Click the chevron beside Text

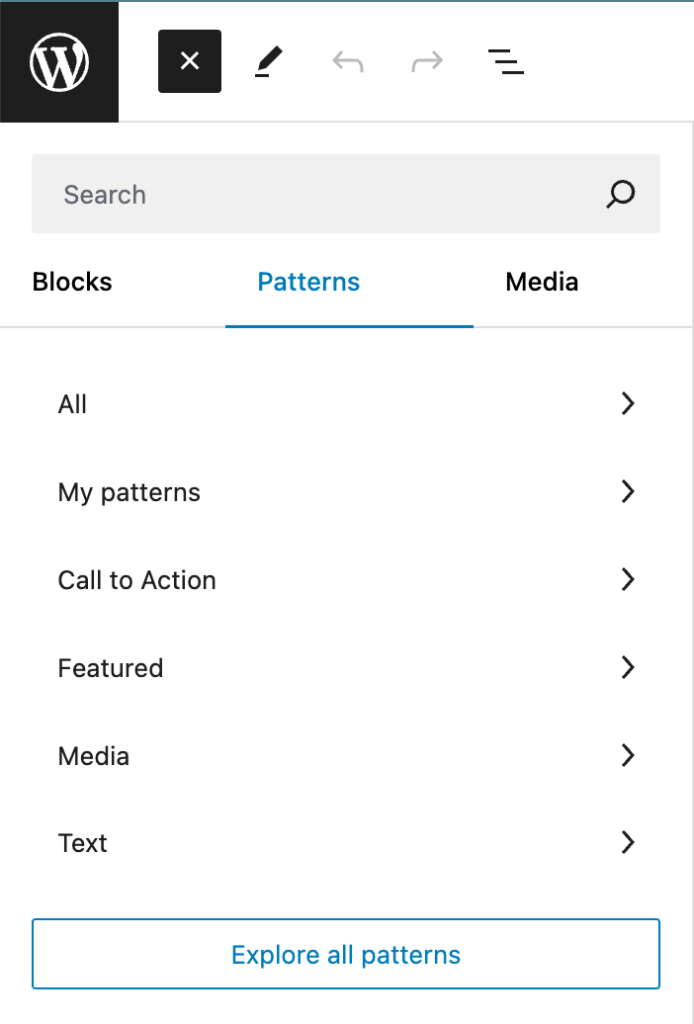[x=627, y=842]
